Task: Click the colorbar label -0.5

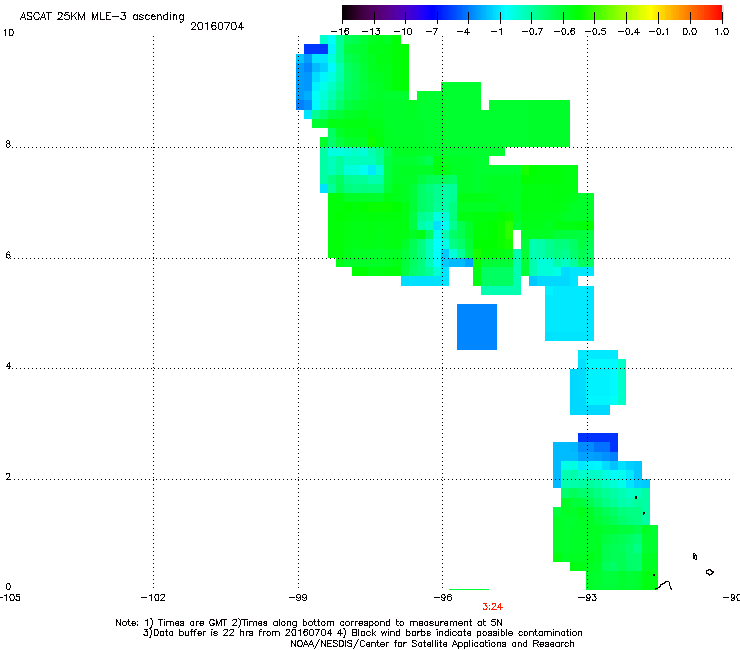Action: tap(596, 32)
